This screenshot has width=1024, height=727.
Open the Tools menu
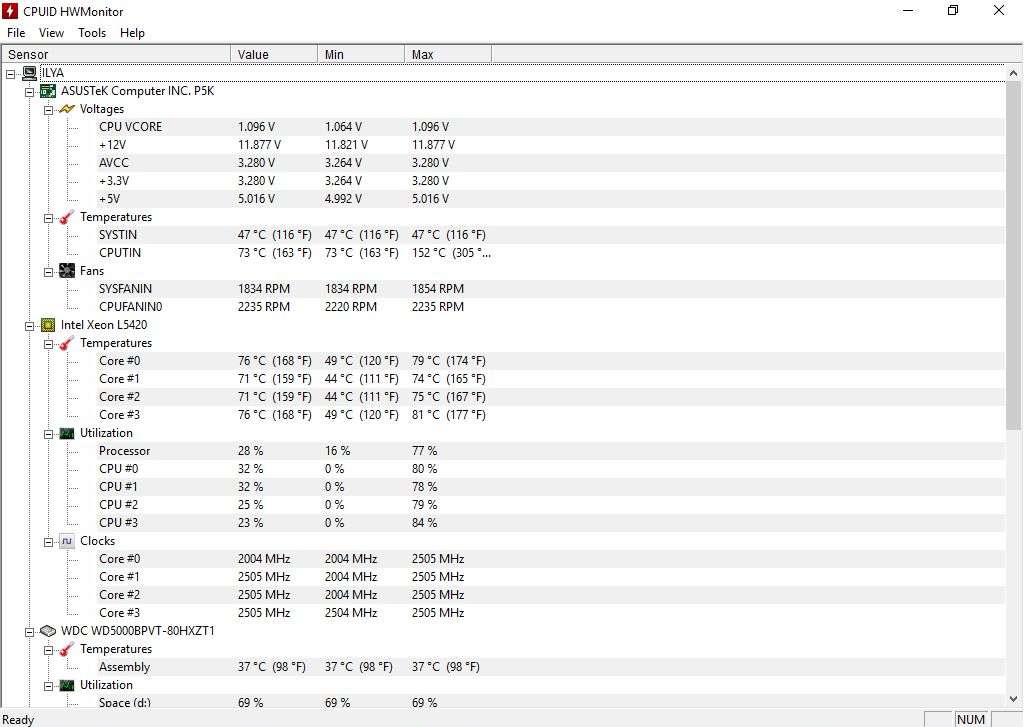pos(92,33)
